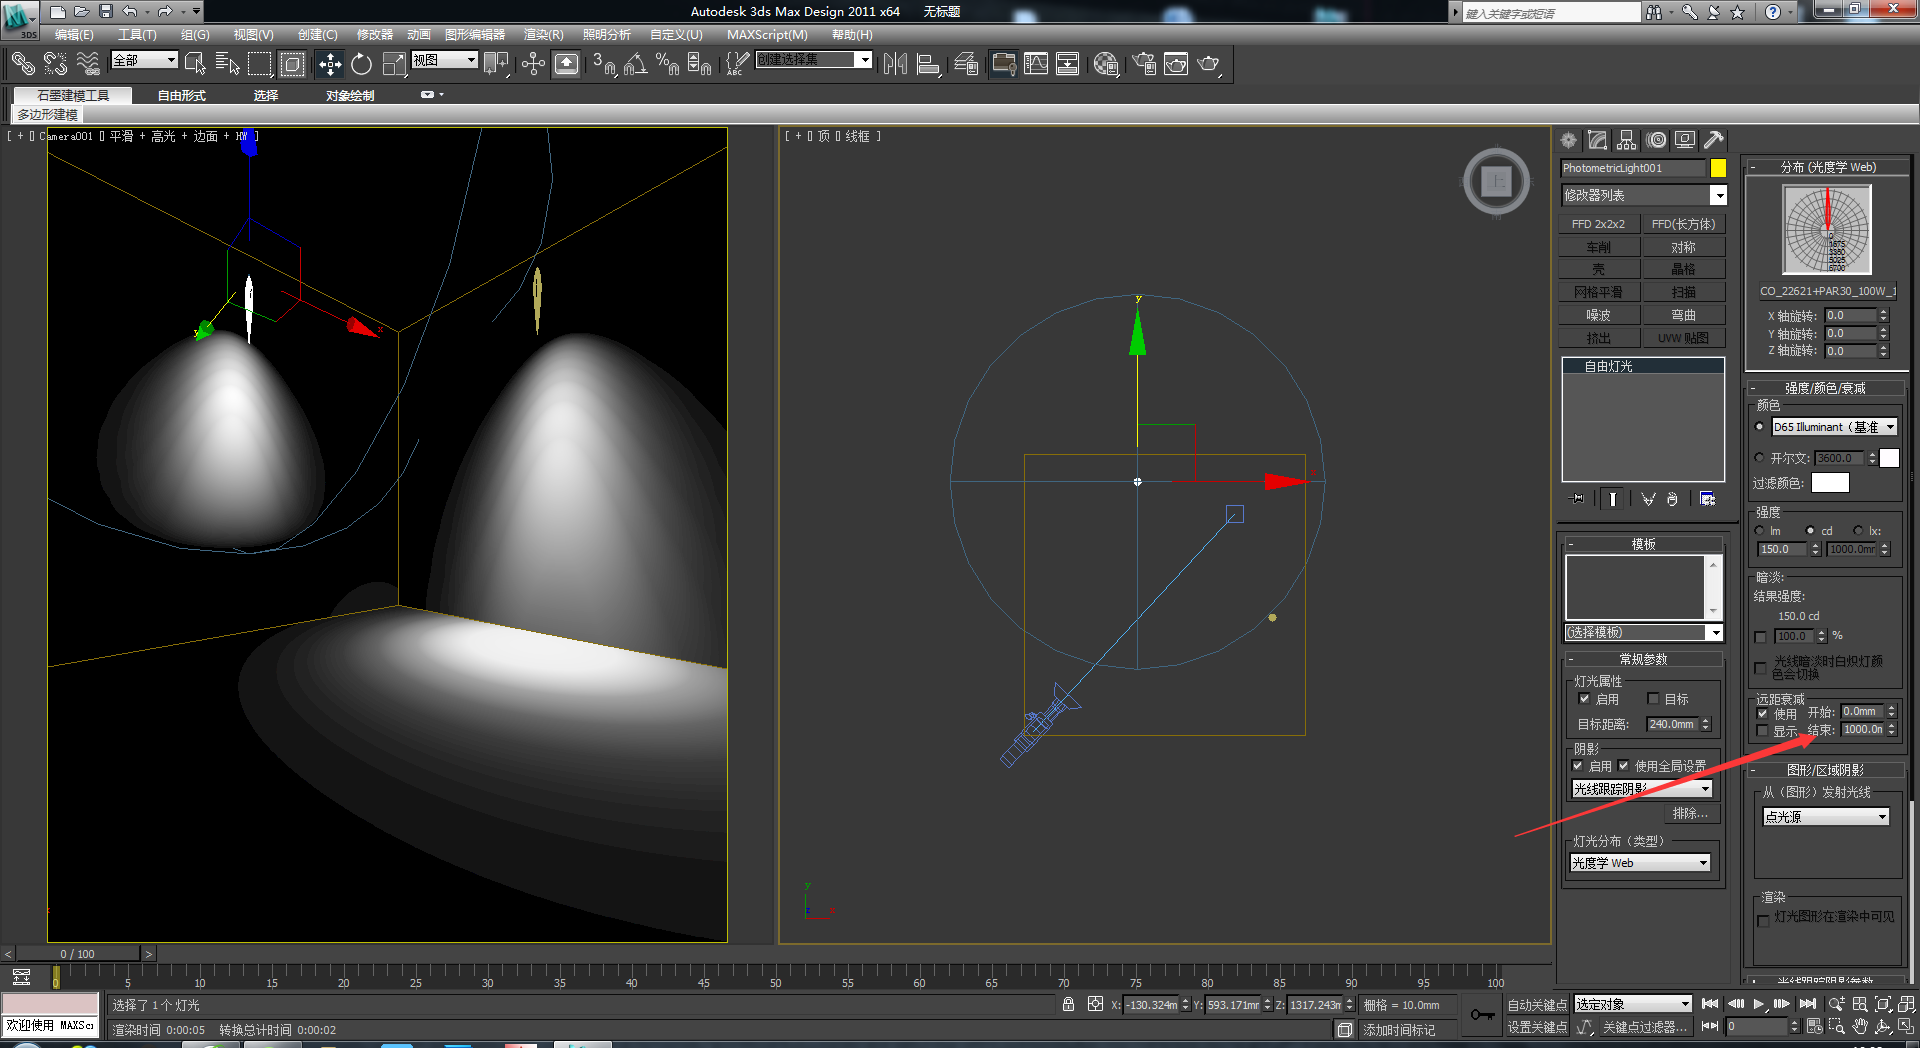The image size is (1920, 1048).
Task: Click the render teapot icon
Action: (x=1209, y=64)
